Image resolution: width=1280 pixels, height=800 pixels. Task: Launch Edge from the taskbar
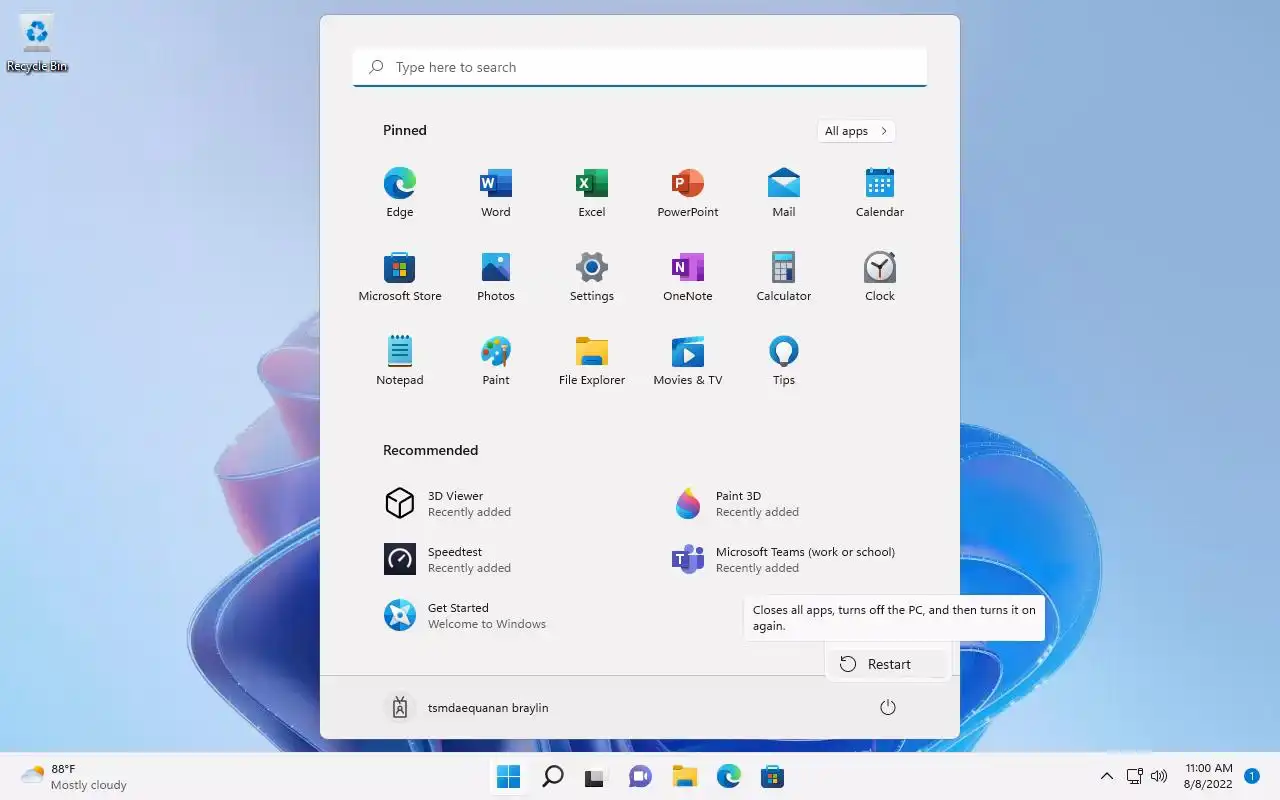tap(729, 776)
